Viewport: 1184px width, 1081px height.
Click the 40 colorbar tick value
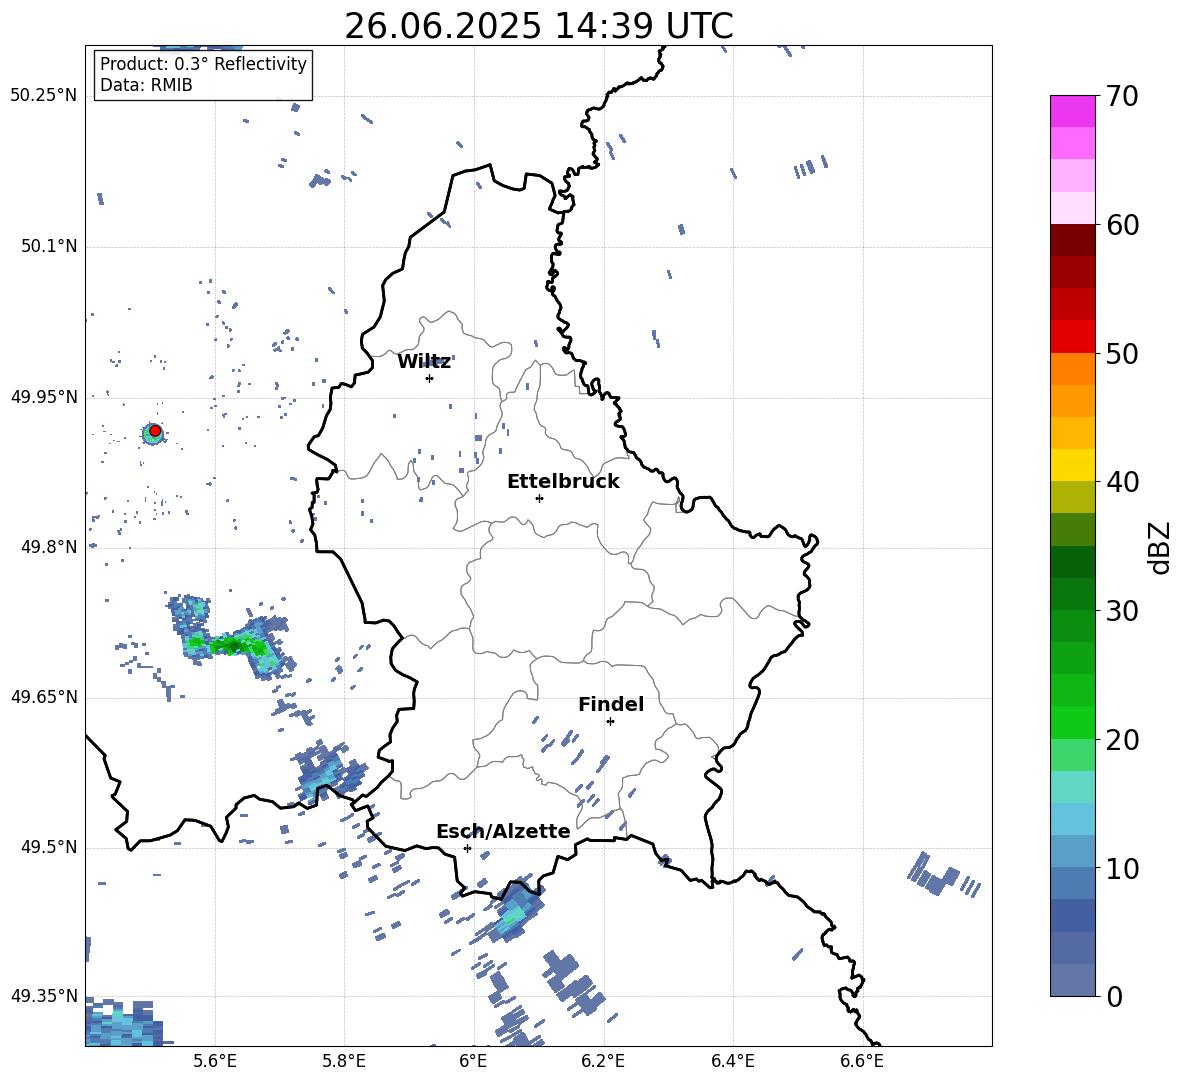(x=1122, y=482)
